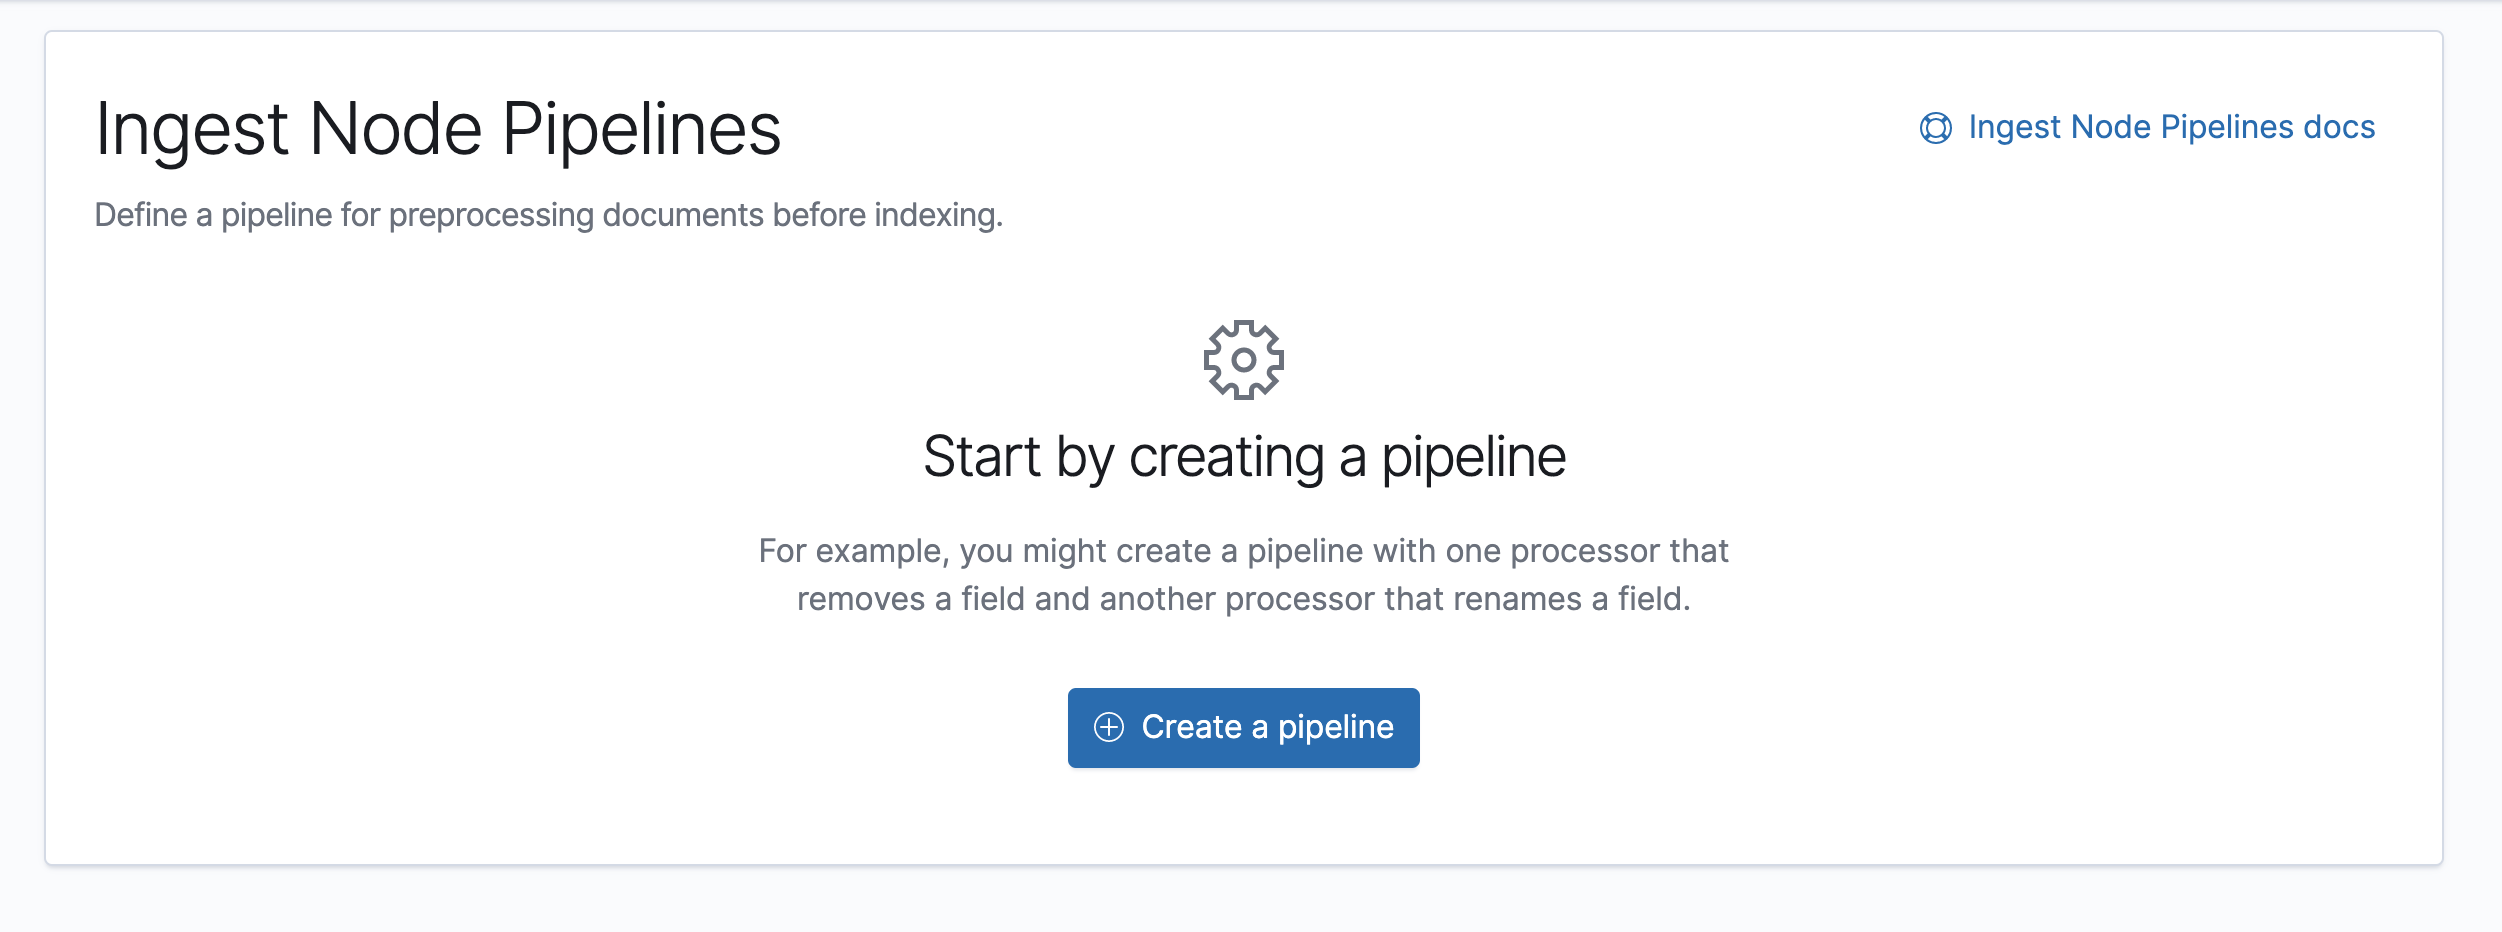2502x932 pixels.
Task: Select the 'Define a pipeline for preprocessing' description
Action: 548,215
